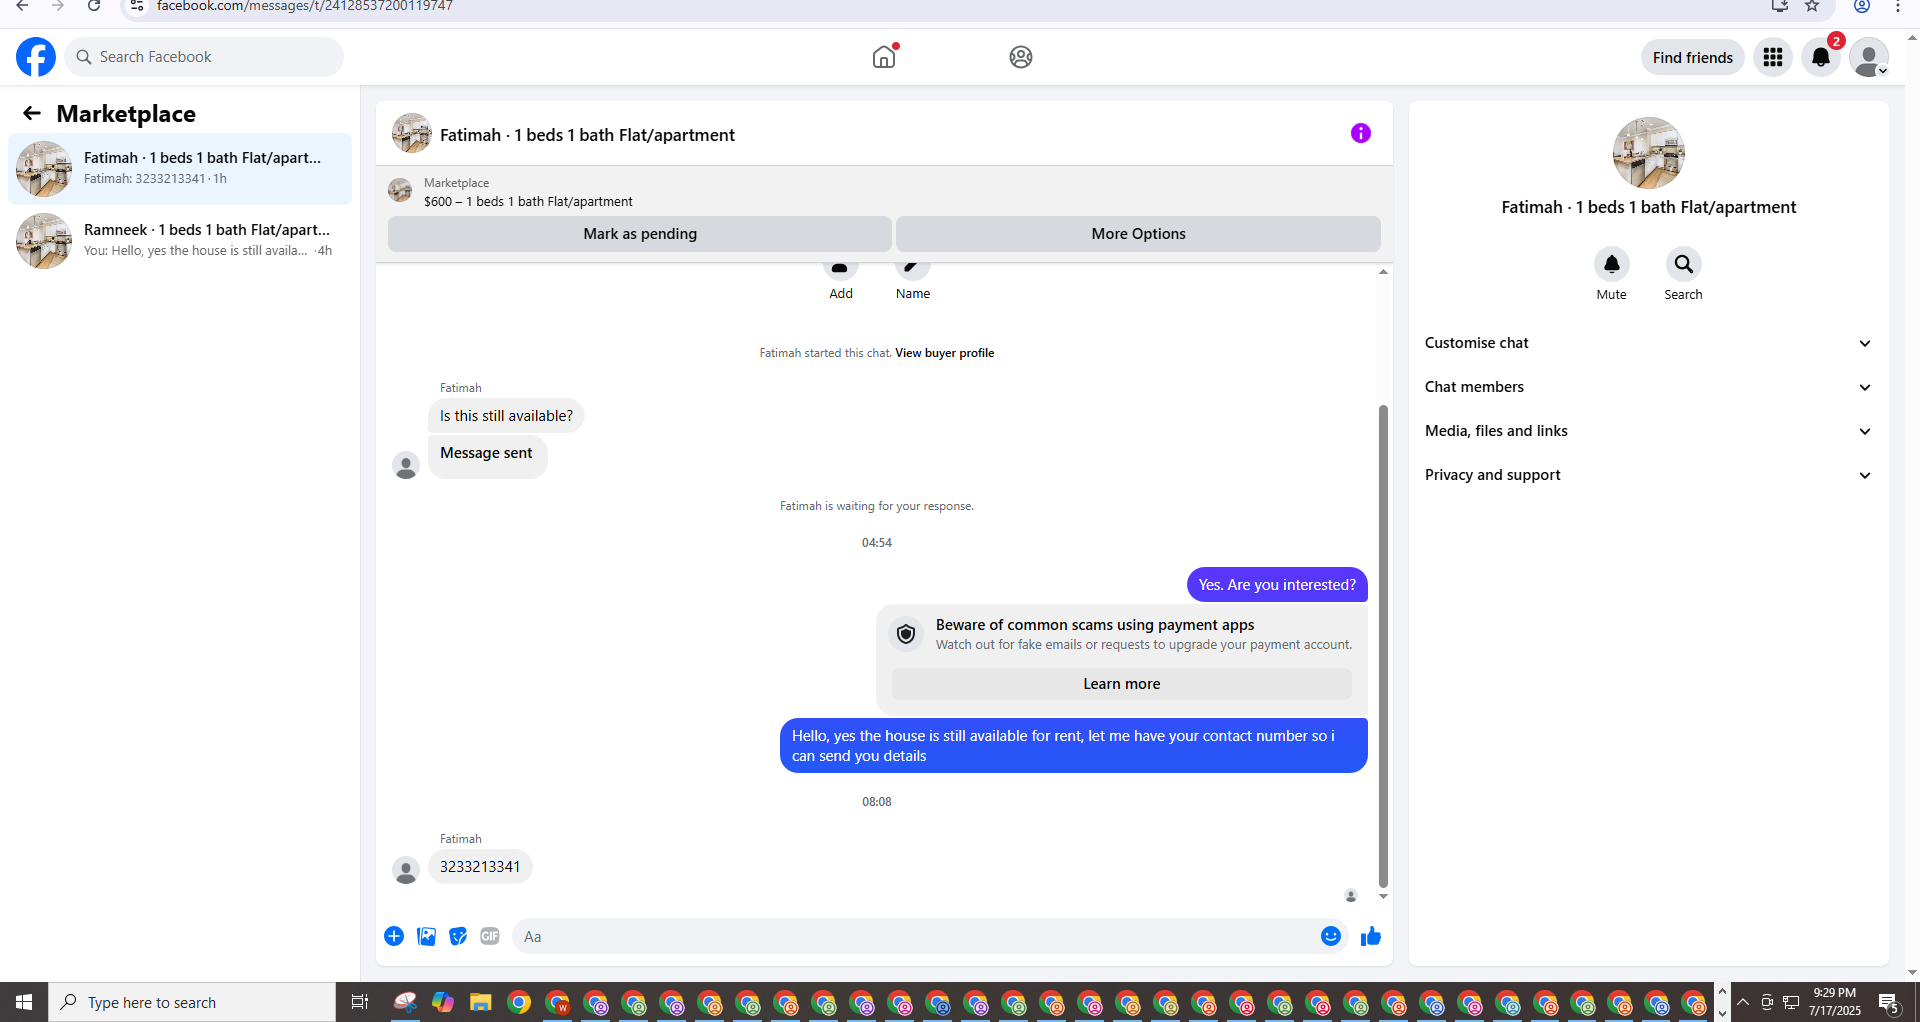
Task: Open the notifications bell
Action: pyautogui.click(x=1821, y=57)
